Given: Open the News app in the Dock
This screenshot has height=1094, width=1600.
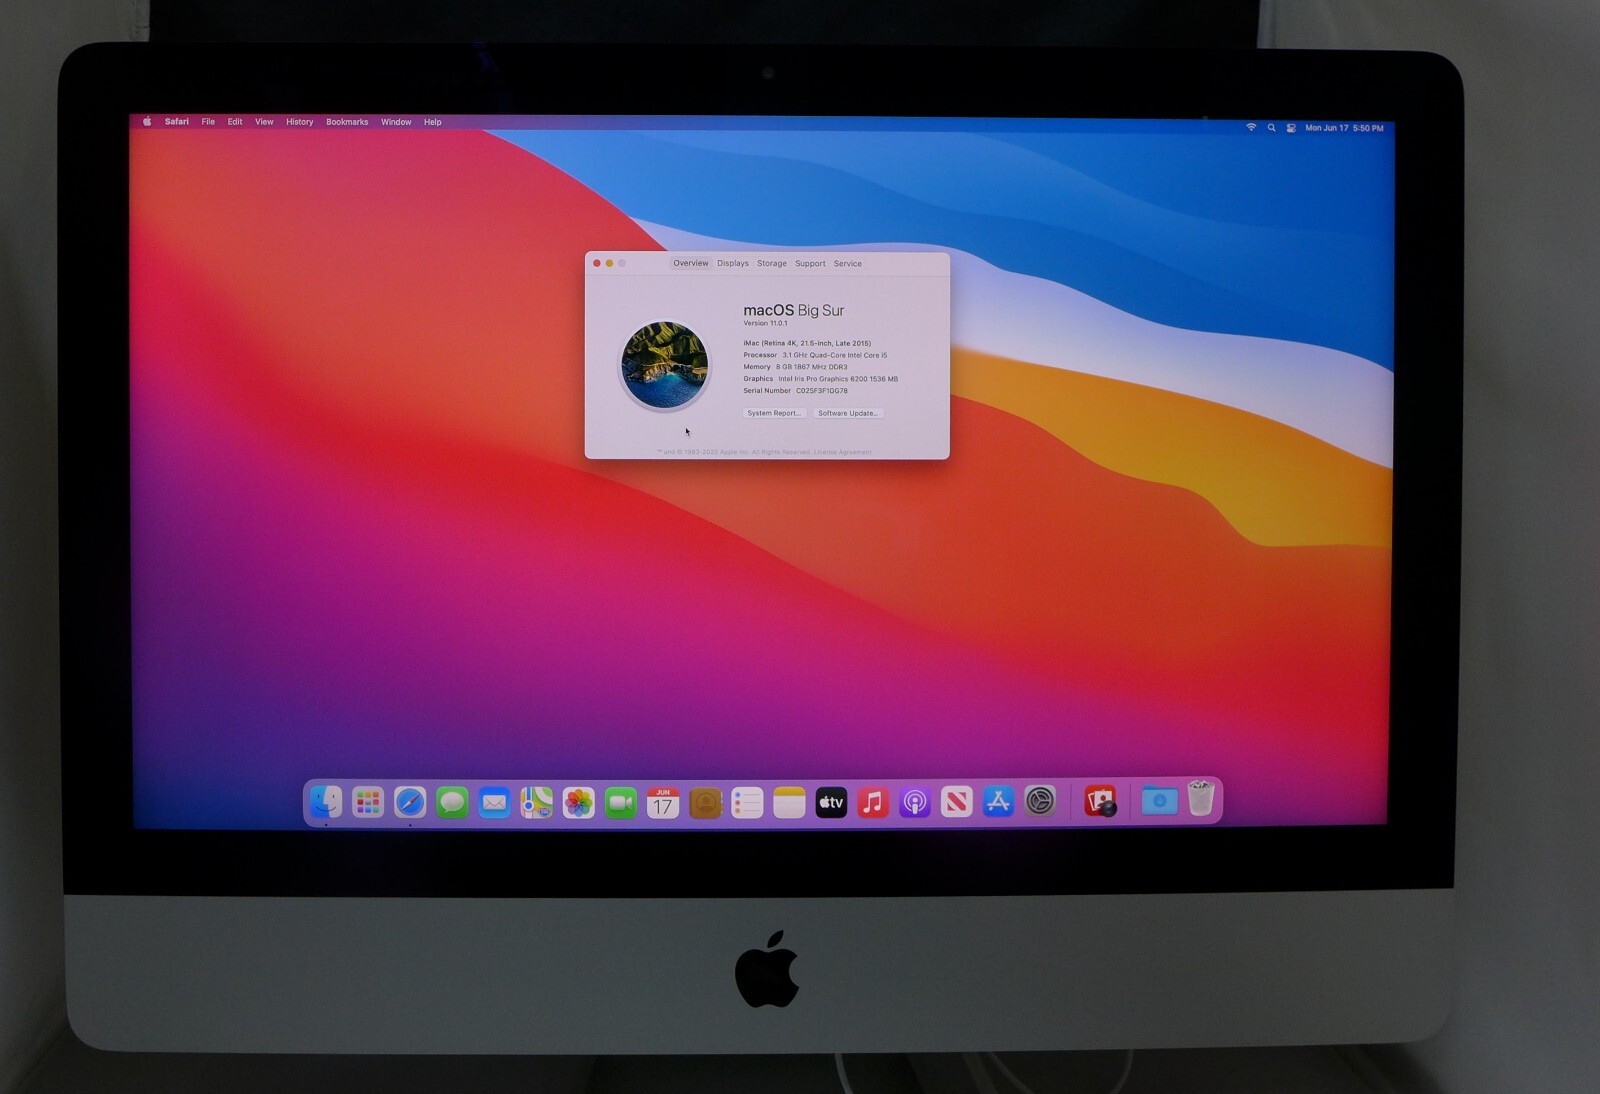Looking at the screenshot, I should [x=957, y=802].
